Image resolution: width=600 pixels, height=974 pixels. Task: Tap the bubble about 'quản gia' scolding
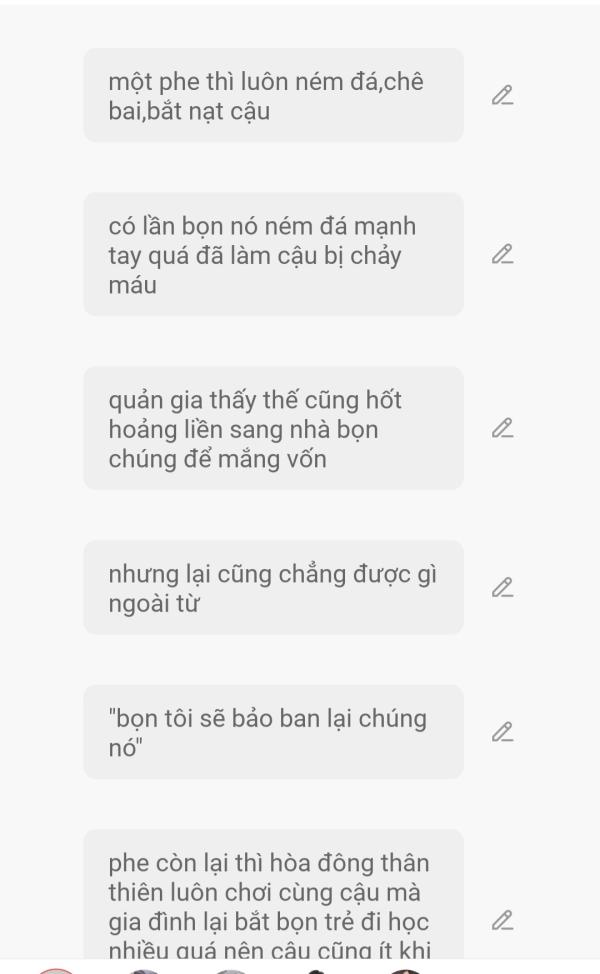(x=273, y=428)
